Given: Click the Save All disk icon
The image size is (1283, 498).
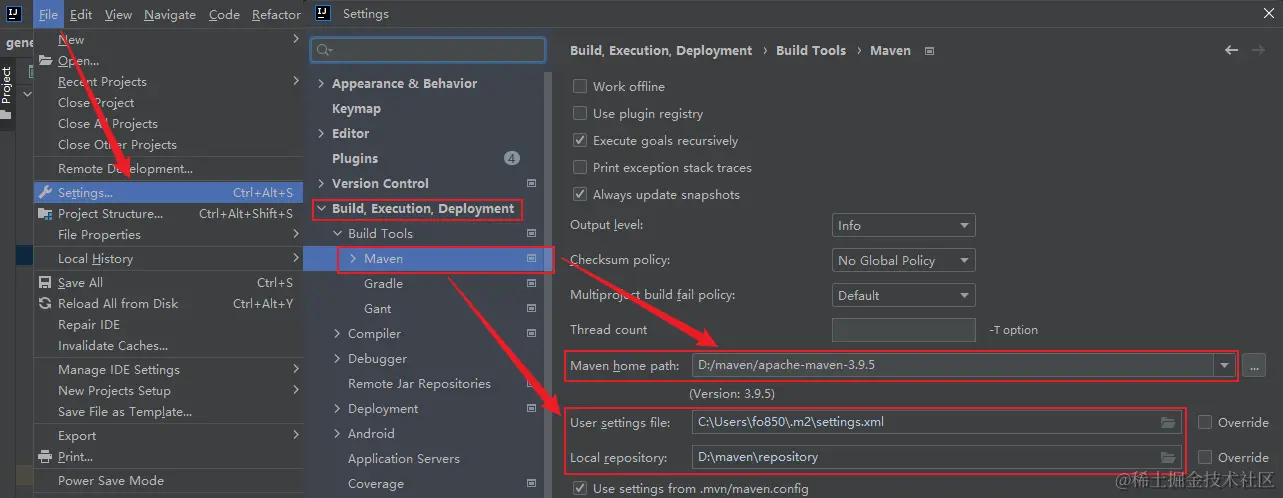Looking at the screenshot, I should [45, 283].
